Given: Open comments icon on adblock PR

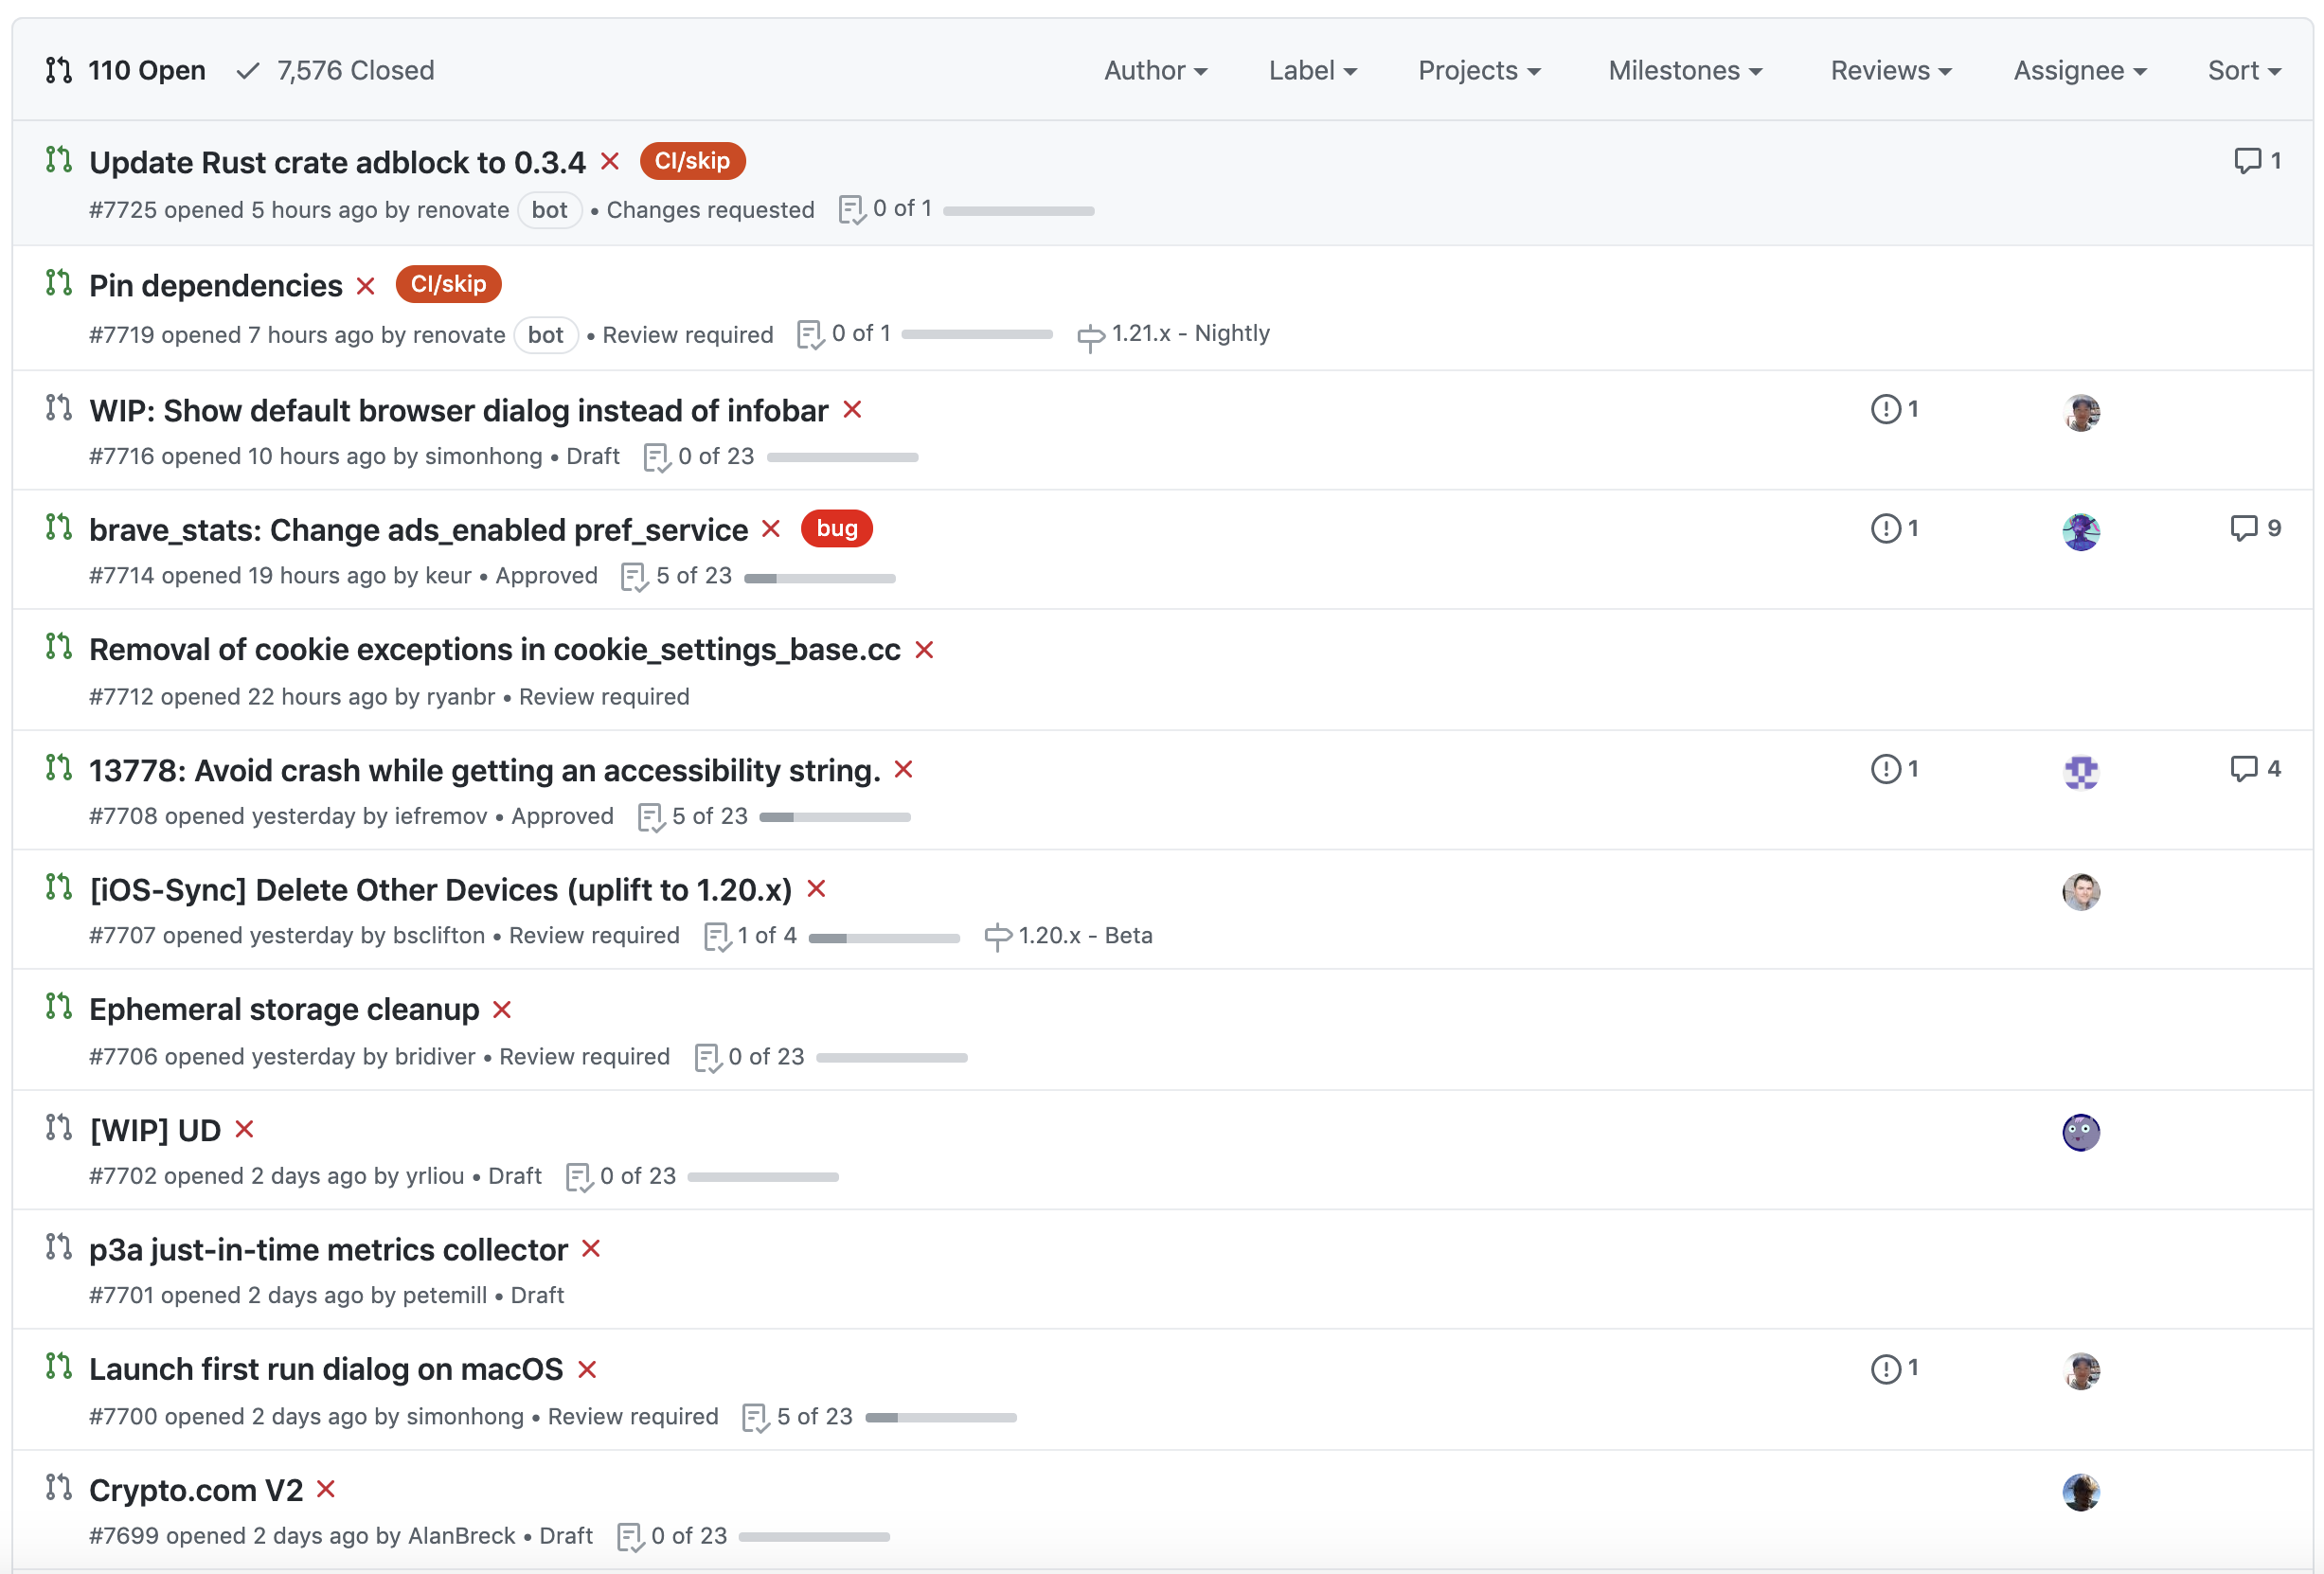Looking at the screenshot, I should click(x=2247, y=161).
